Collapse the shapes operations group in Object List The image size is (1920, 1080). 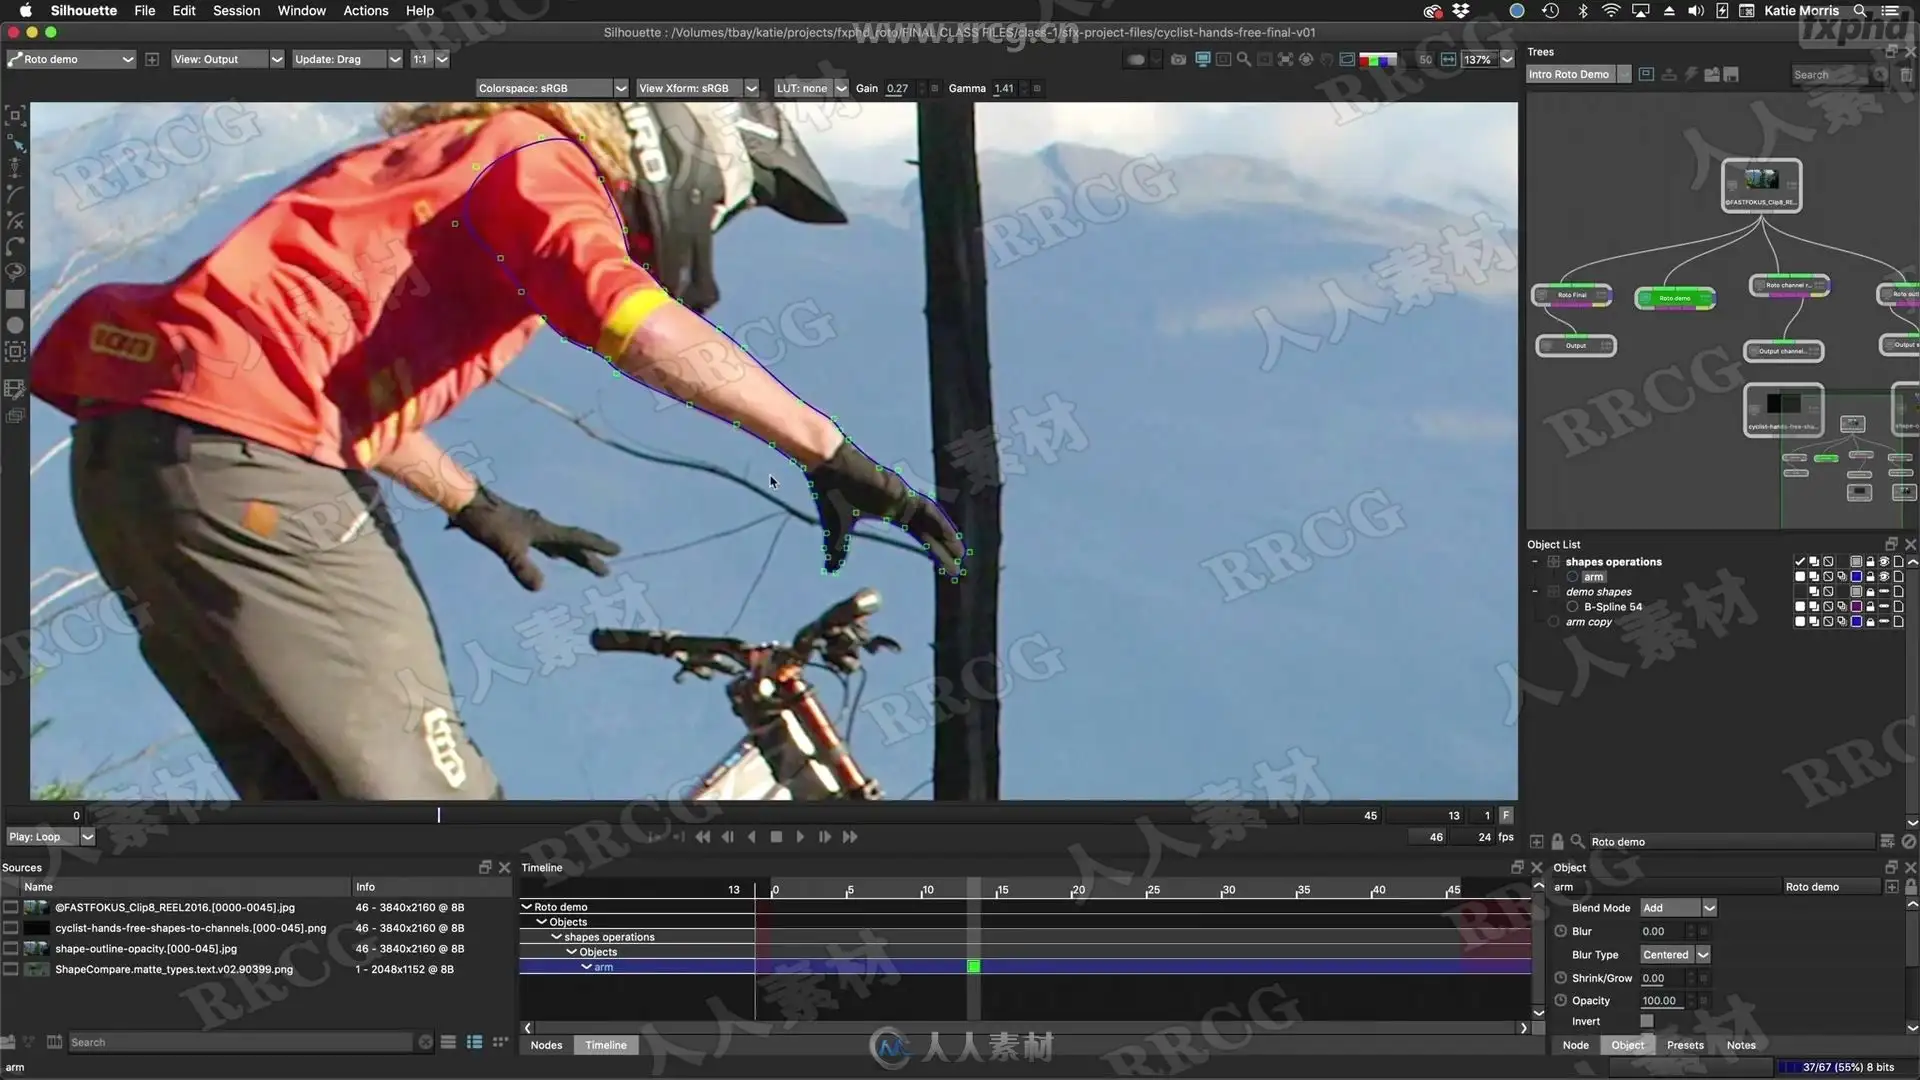coord(1535,562)
